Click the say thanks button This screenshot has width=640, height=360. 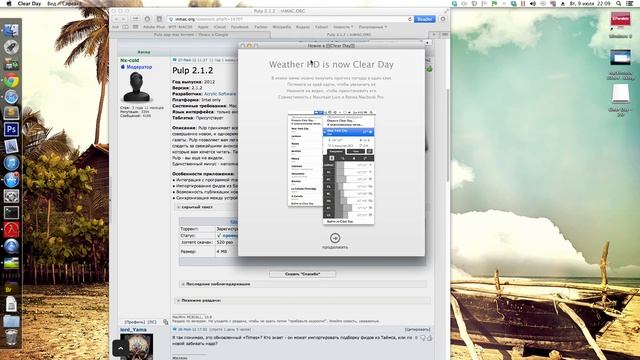coord(302,274)
